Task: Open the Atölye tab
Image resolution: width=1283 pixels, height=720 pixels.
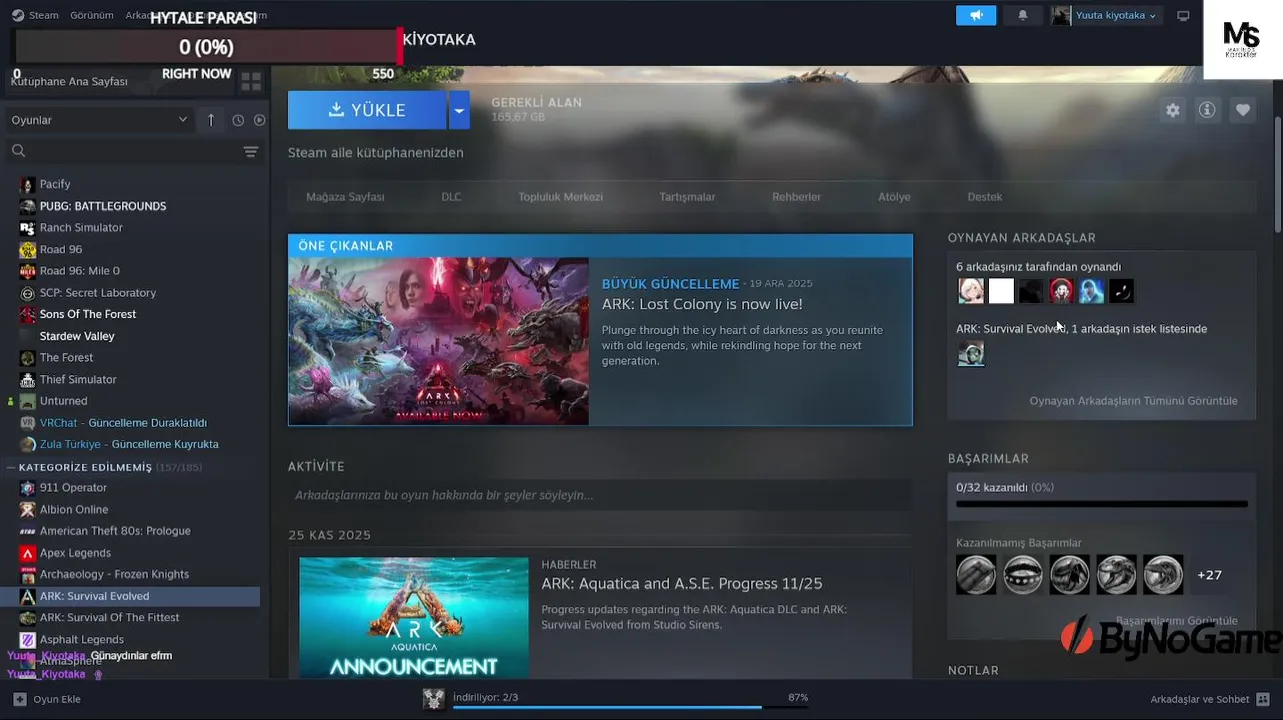Action: coord(894,197)
